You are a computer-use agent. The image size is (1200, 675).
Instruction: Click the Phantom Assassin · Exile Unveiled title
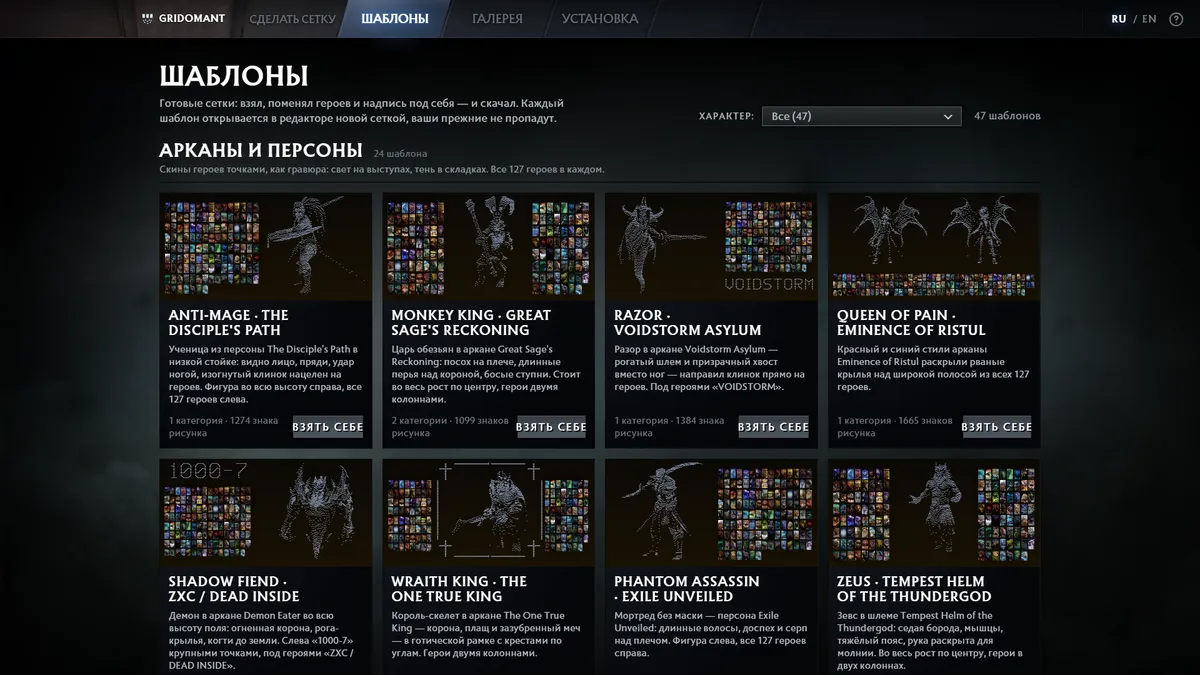pos(687,588)
